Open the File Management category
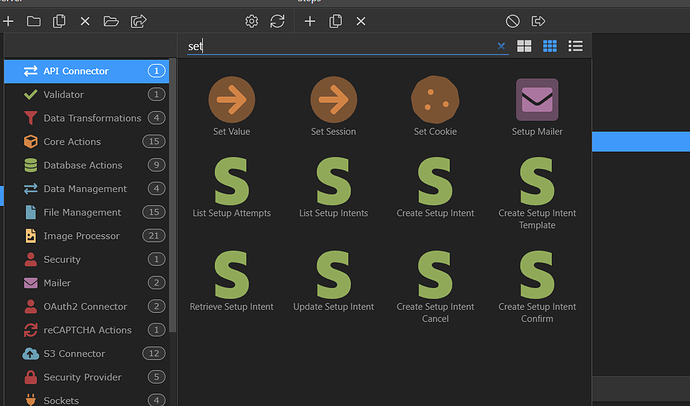Image resolution: width=690 pixels, height=406 pixels. coord(87,212)
